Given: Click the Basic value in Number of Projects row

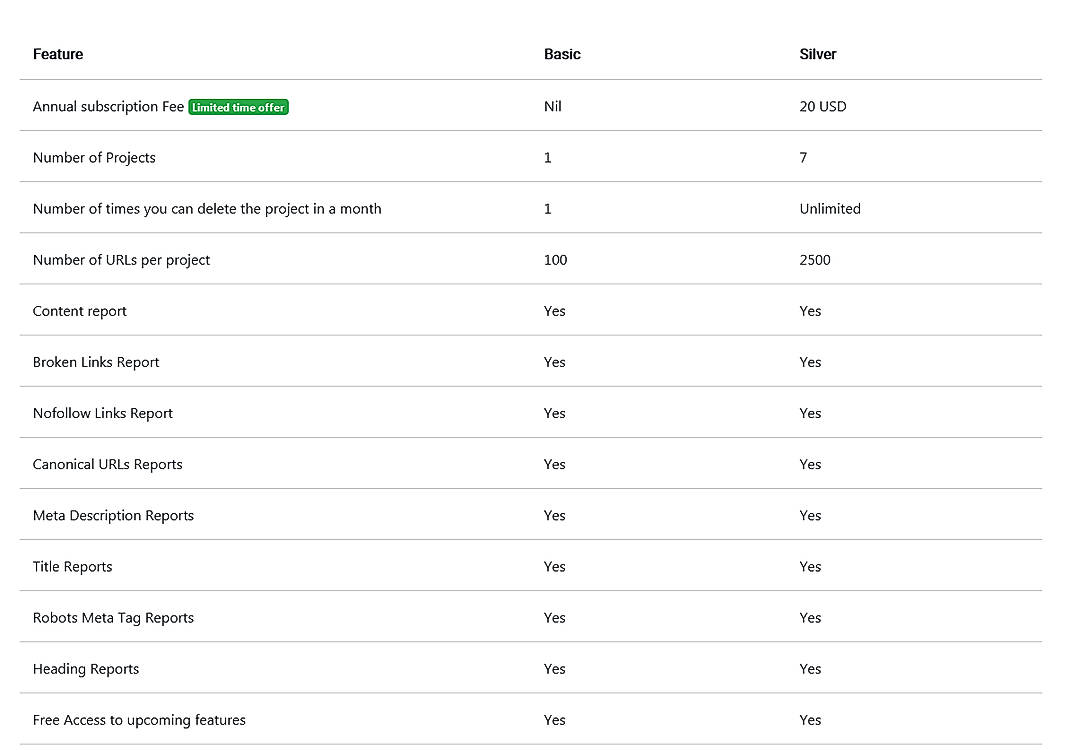Looking at the screenshot, I should pyautogui.click(x=547, y=158).
